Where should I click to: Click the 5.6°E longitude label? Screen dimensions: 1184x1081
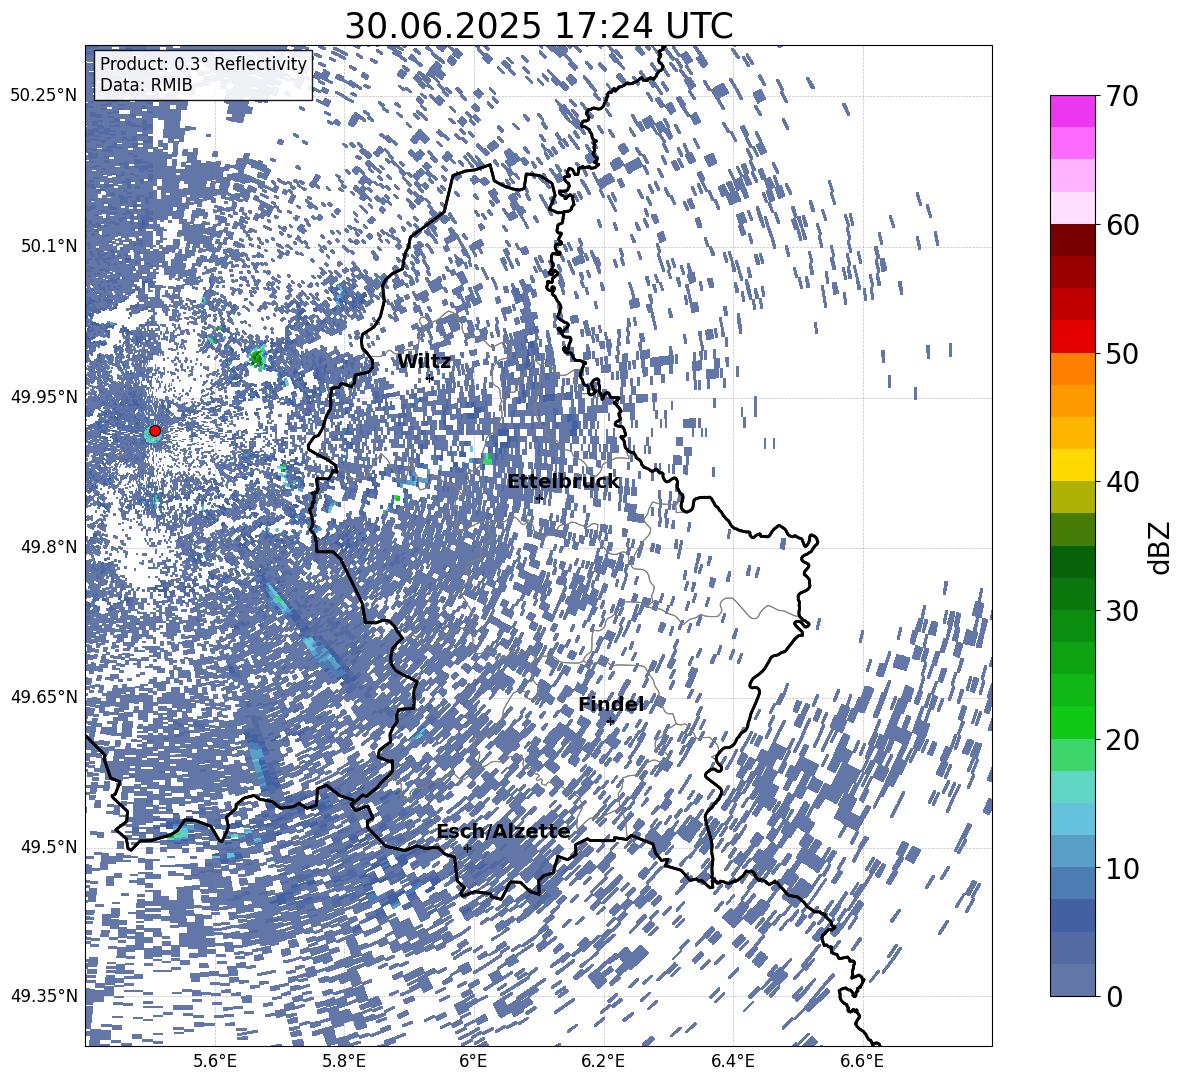[x=215, y=1061]
